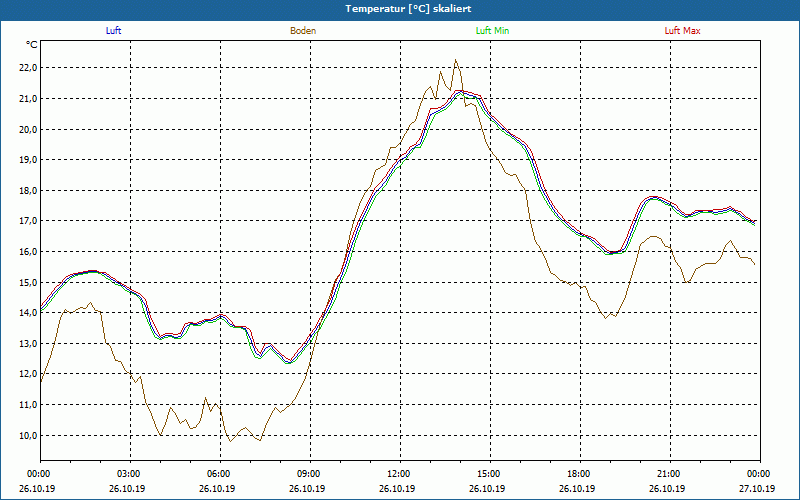The width and height of the screenshot is (800, 500).
Task: Click the brown 'Boden' legend label
Action: pos(303,31)
